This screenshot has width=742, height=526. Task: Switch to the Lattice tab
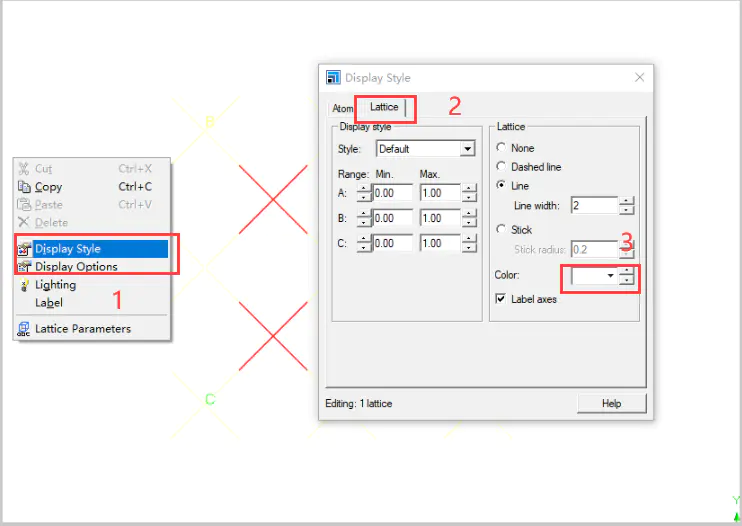384,107
